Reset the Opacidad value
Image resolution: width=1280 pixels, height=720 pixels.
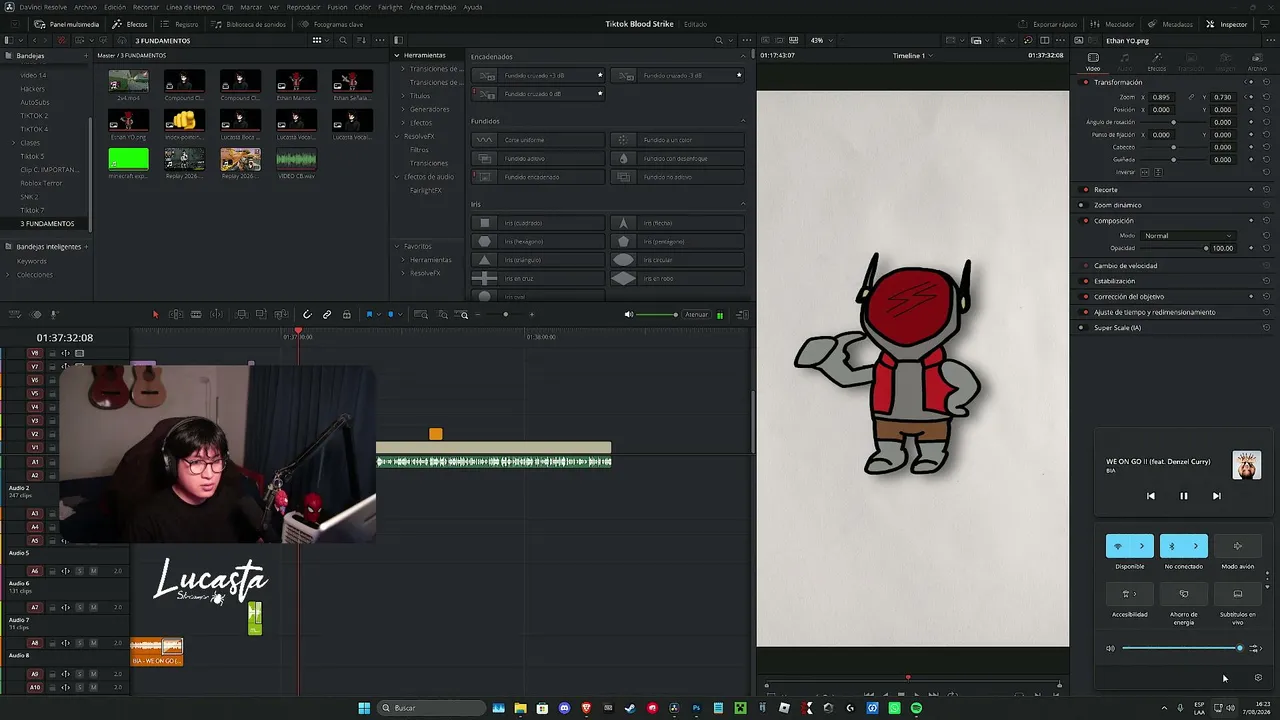(x=1267, y=248)
